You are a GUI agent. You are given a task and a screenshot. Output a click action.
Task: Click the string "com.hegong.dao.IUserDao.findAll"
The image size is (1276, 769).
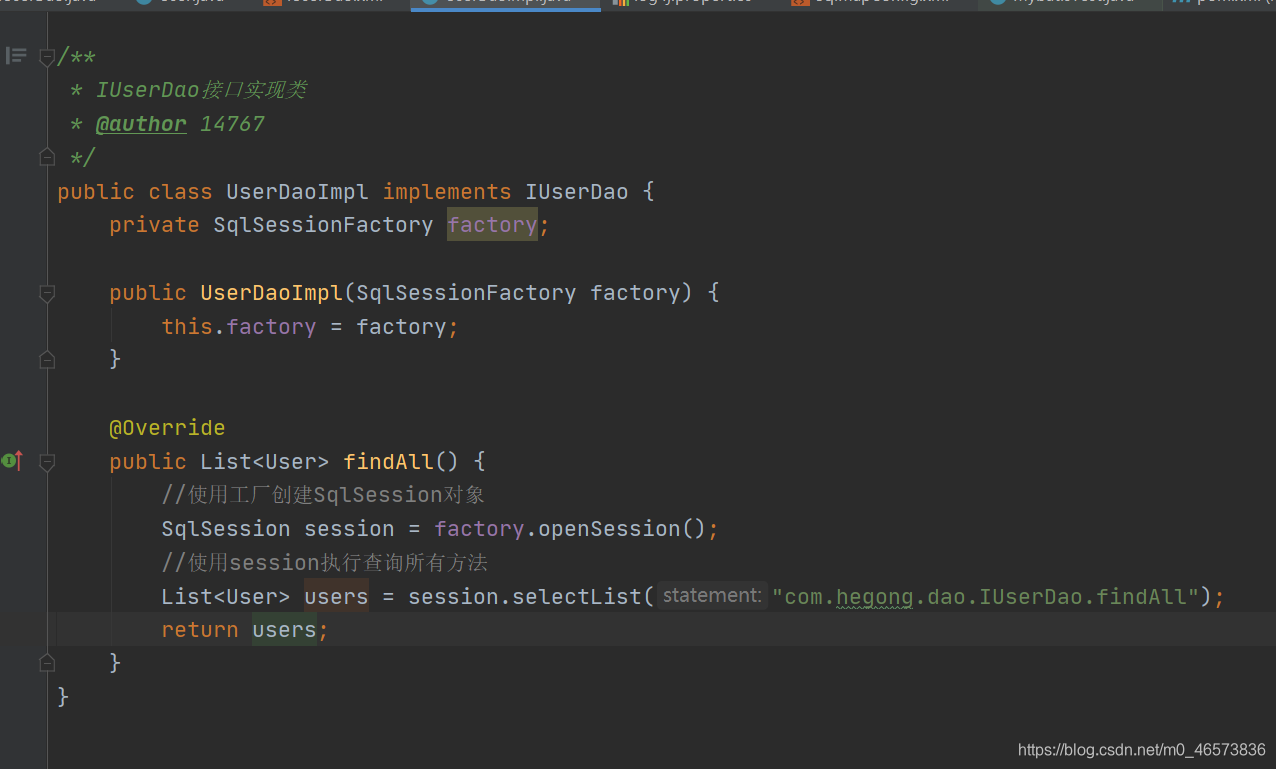pos(985,597)
